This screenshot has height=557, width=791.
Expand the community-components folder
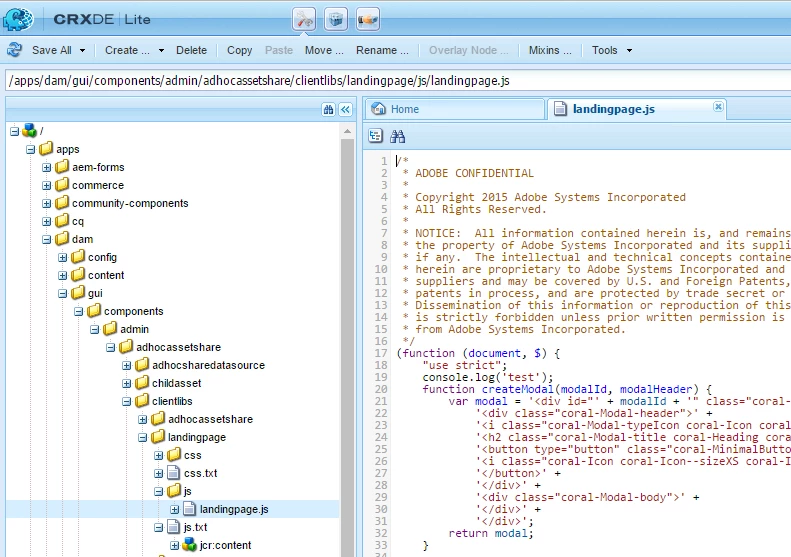point(46,203)
